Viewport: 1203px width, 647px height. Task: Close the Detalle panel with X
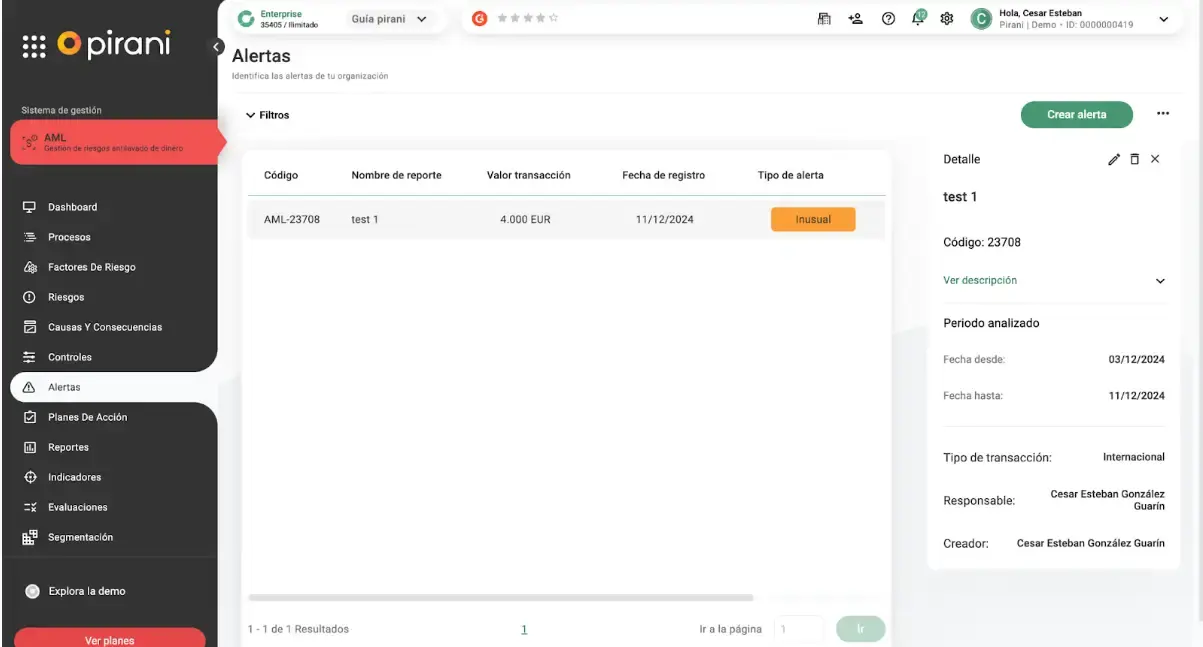coord(1155,159)
